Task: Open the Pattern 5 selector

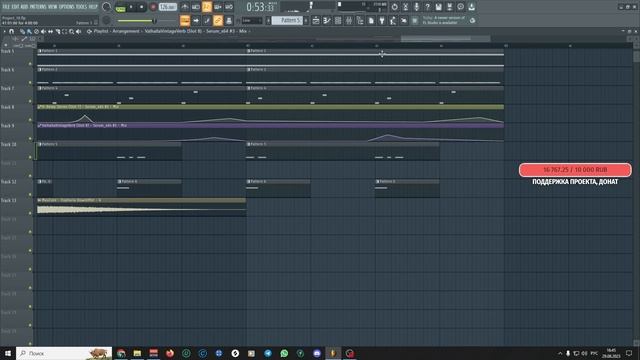Action: click(287, 20)
